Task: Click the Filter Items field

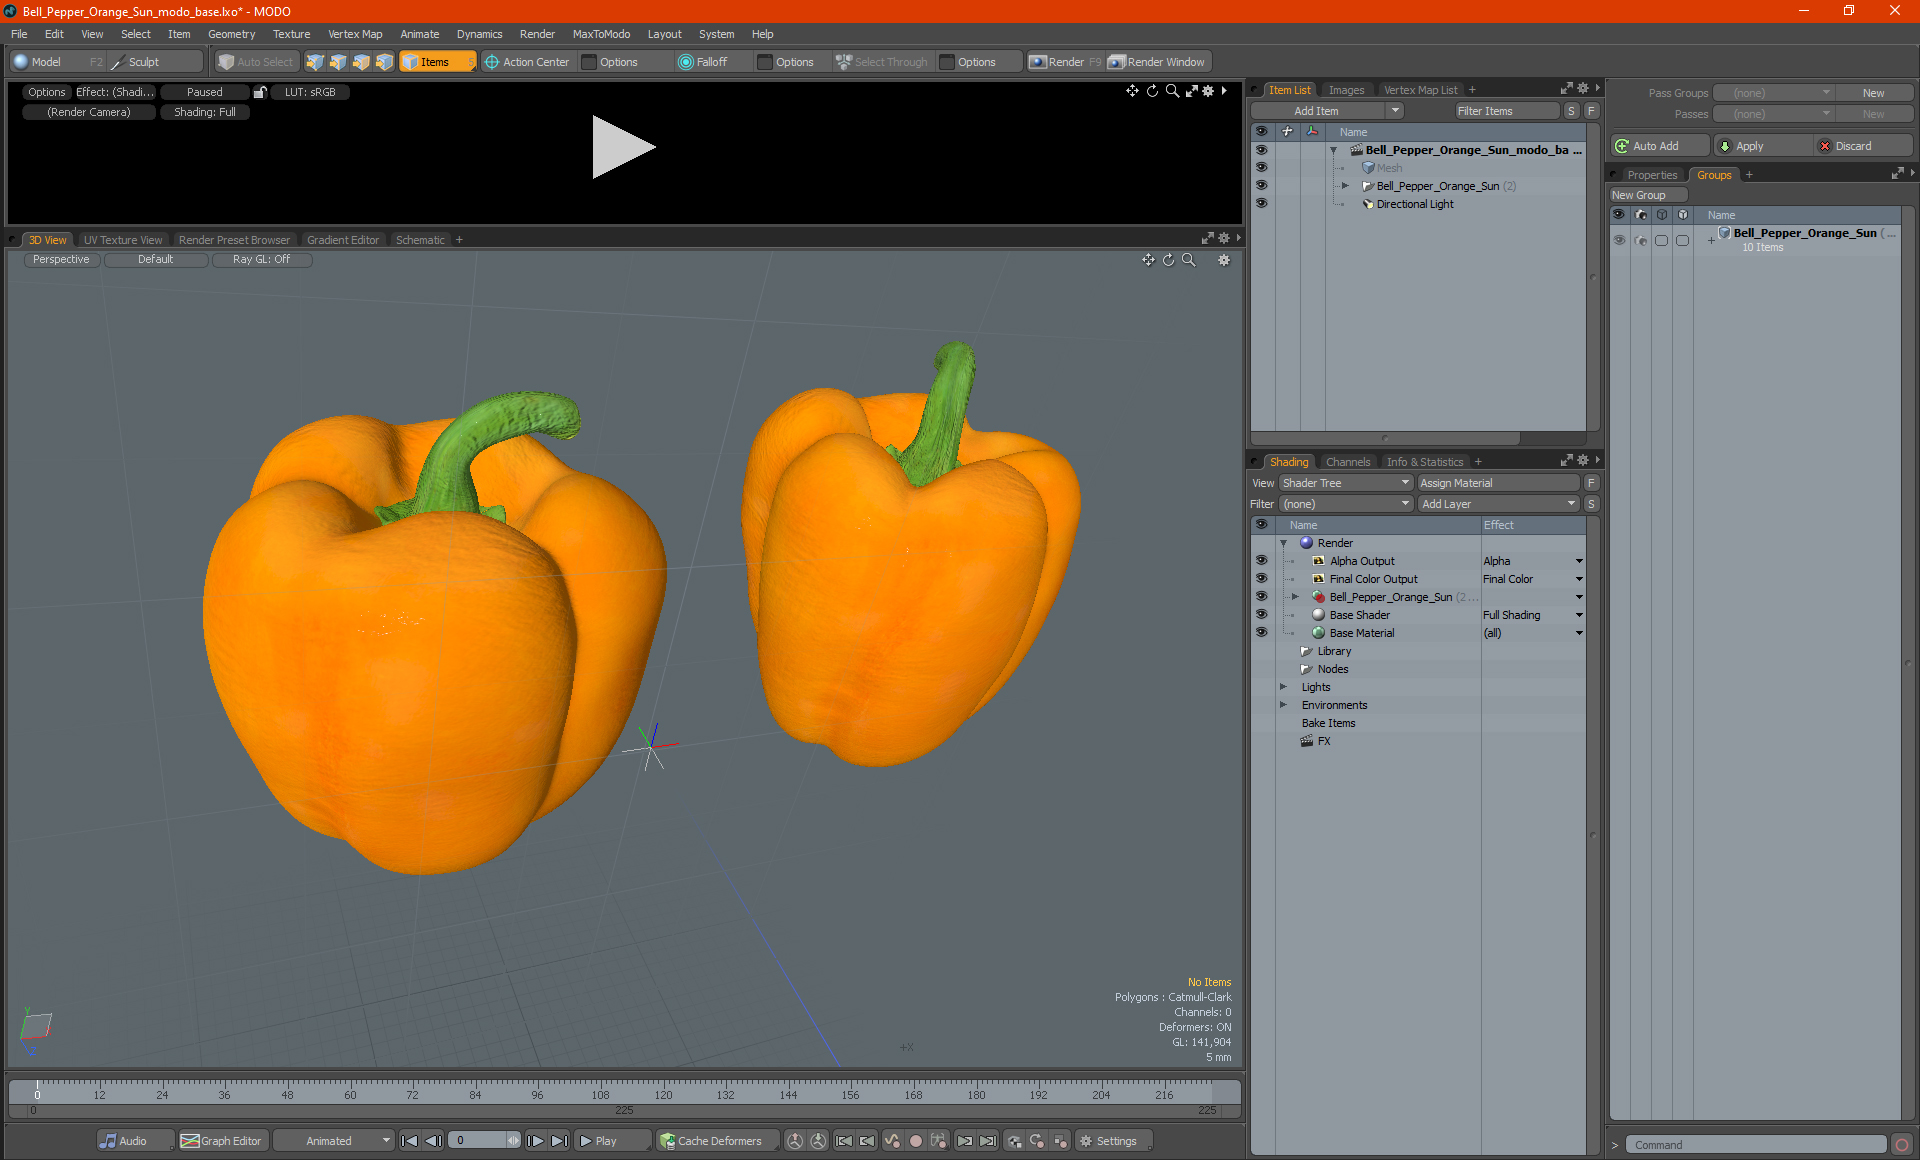Action: (x=1507, y=111)
